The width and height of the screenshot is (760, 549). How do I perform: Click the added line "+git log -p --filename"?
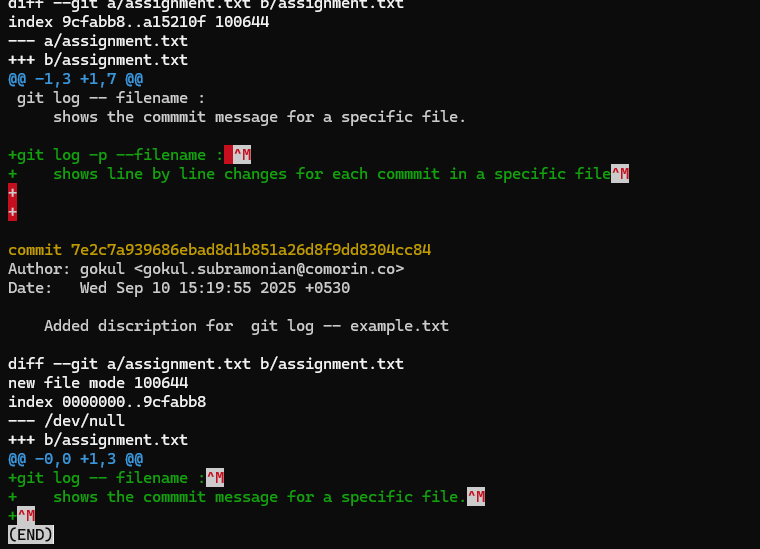tap(115, 155)
